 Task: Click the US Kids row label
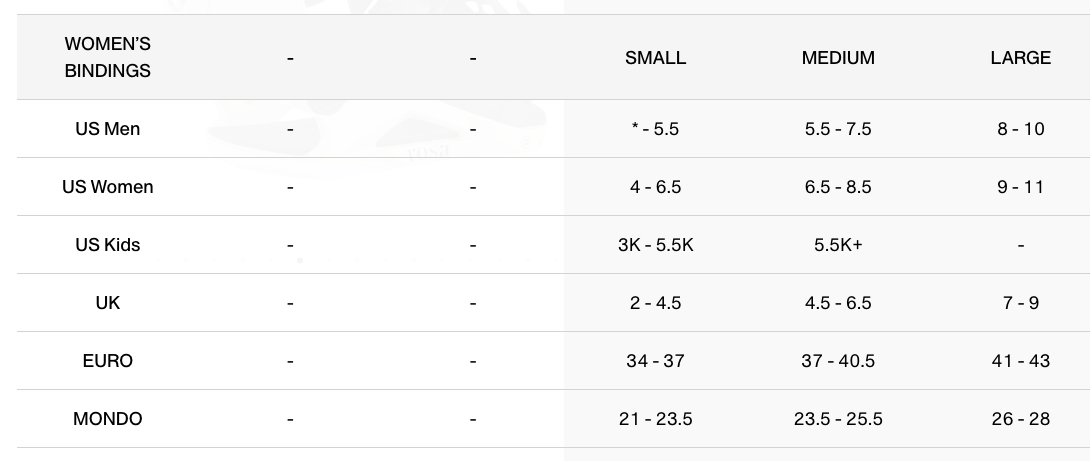pos(108,245)
